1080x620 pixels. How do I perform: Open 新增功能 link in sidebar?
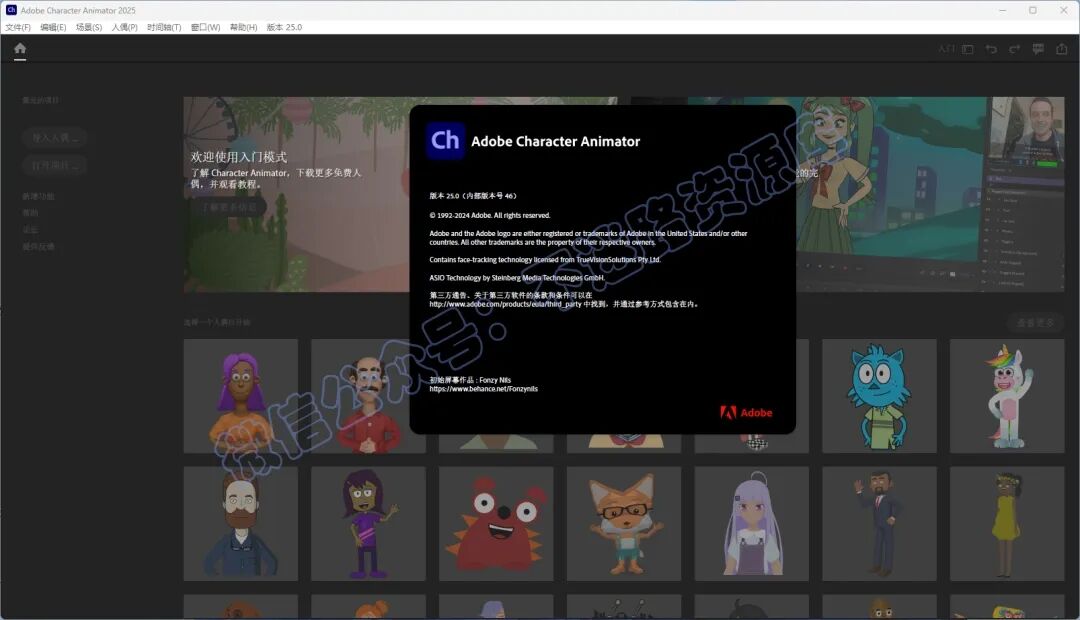pos(38,196)
